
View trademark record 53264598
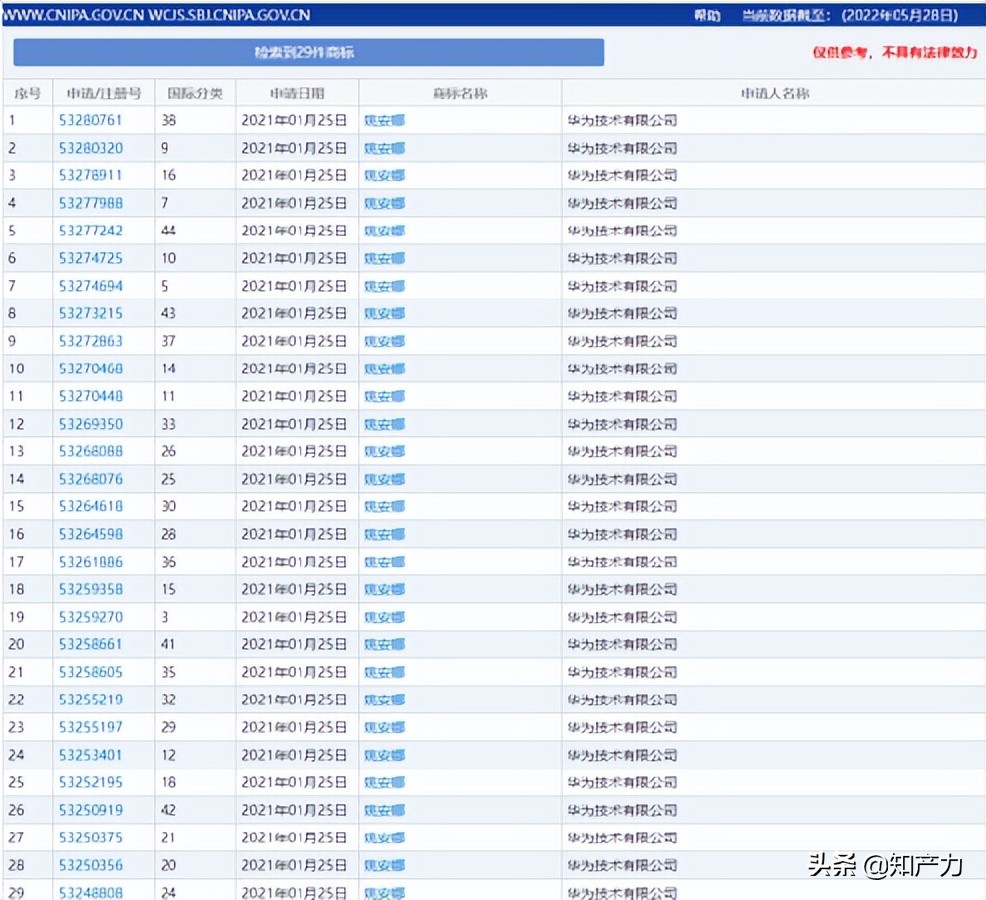(x=91, y=534)
